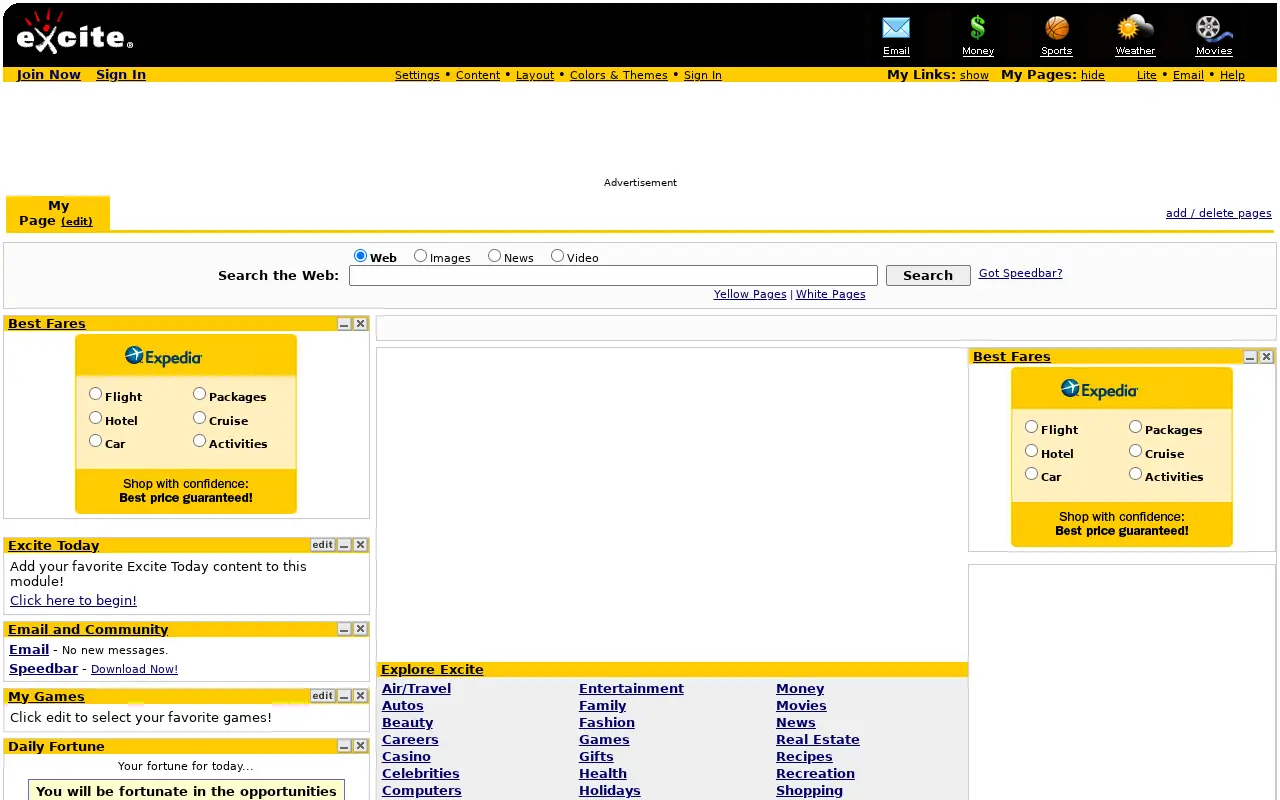Open the Movies film reel icon
Image resolution: width=1280 pixels, height=800 pixels.
tap(1213, 28)
